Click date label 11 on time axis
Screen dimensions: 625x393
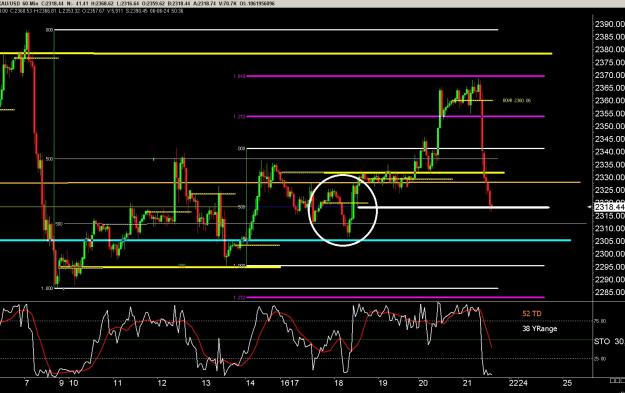(x=117, y=383)
